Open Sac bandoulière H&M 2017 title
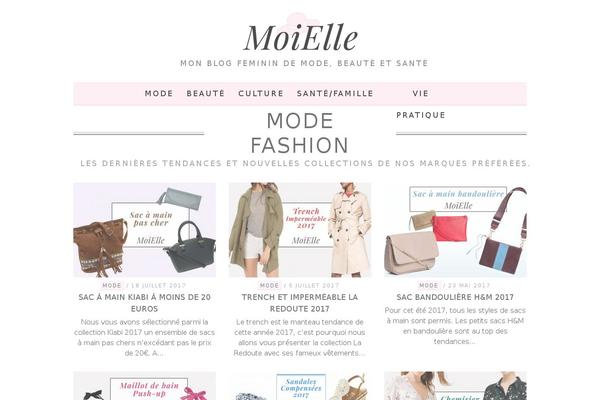Image resolution: width=600 pixels, height=400 pixels. [x=455, y=297]
